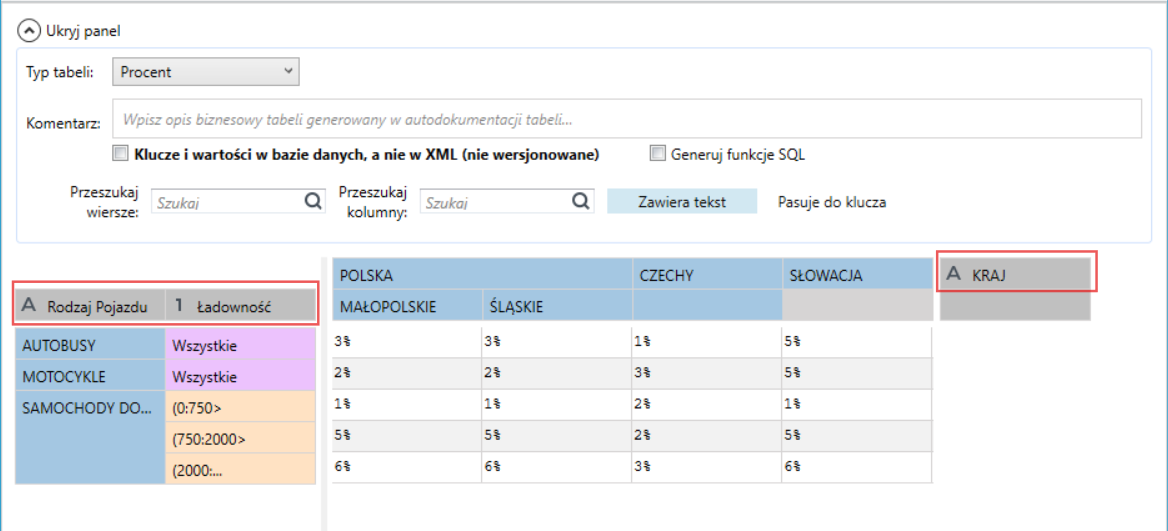Select the ŚLĄSKIE sub-column header

[x=557, y=306]
